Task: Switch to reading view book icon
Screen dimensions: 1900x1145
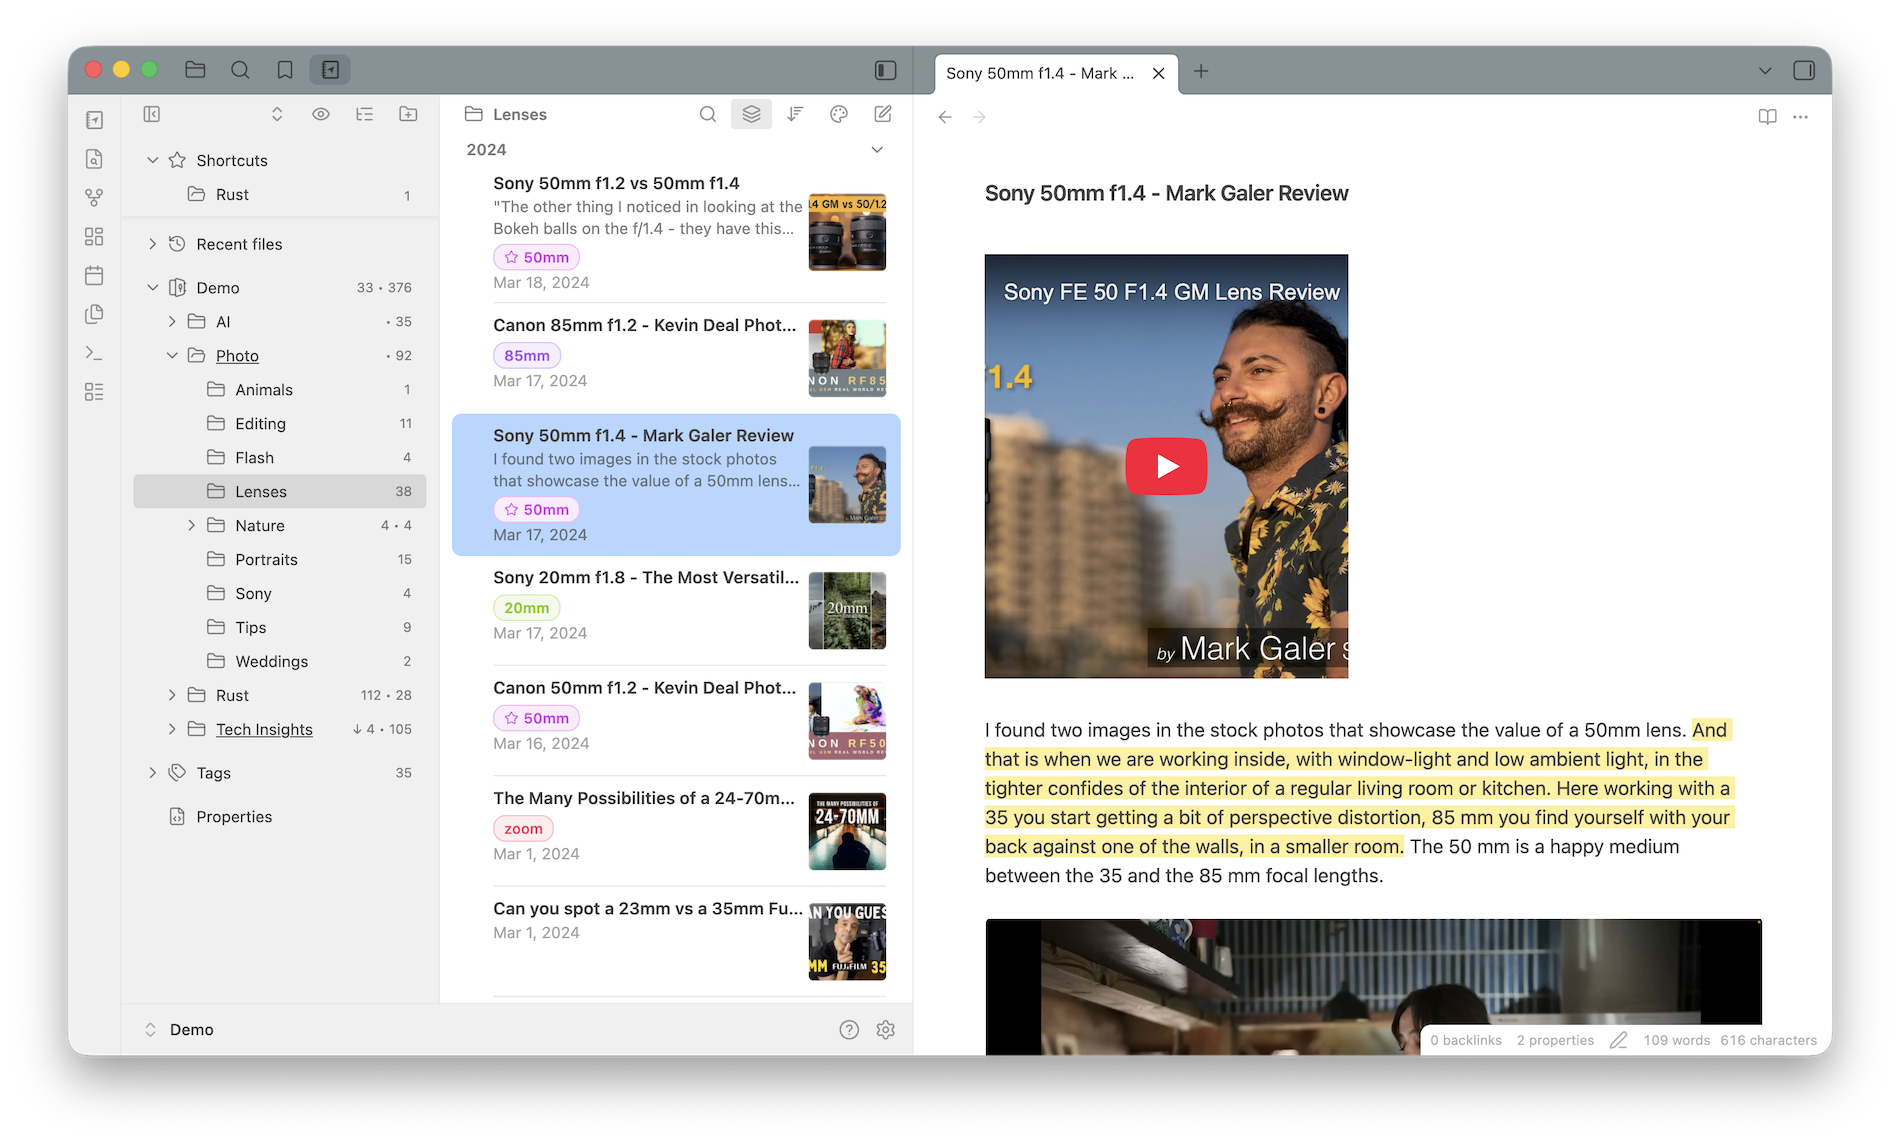Action: pos(1768,117)
